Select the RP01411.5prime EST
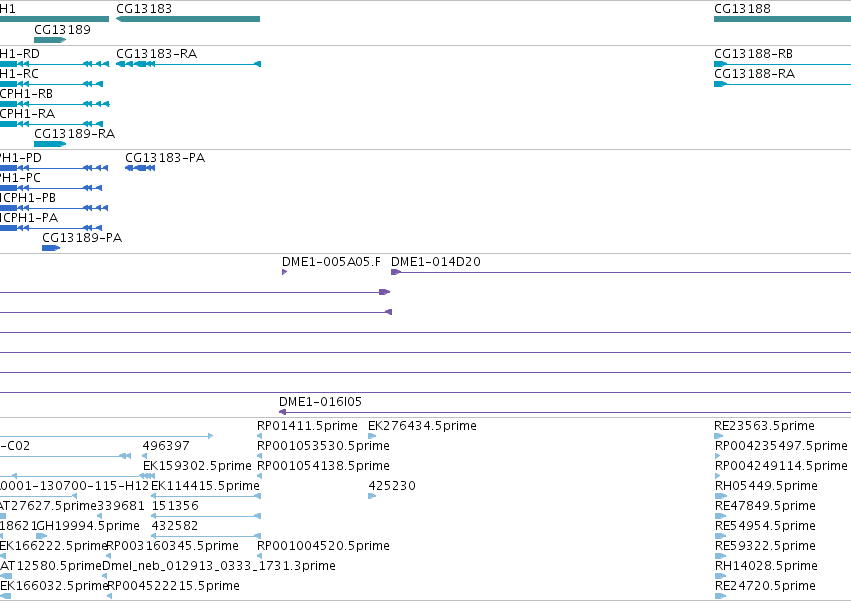851x601 pixels. pos(259,436)
